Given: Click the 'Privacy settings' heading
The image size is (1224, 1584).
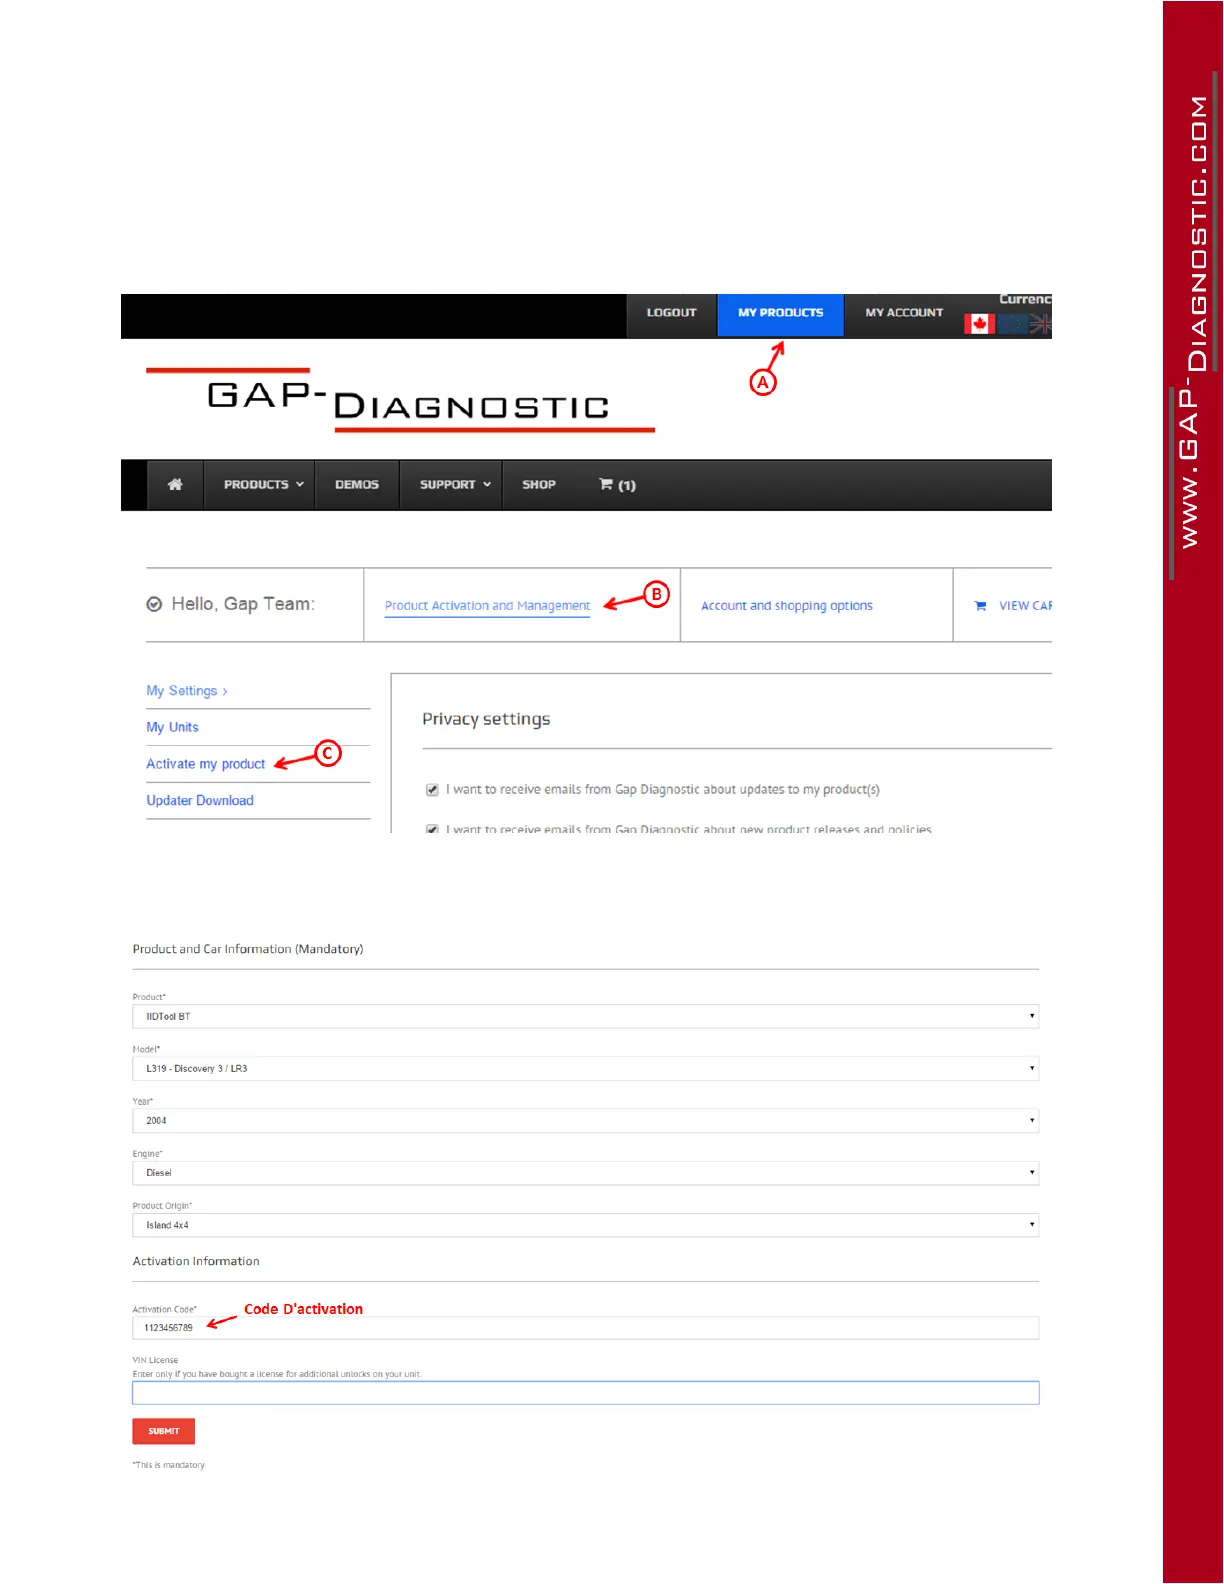Looking at the screenshot, I should (x=486, y=719).
